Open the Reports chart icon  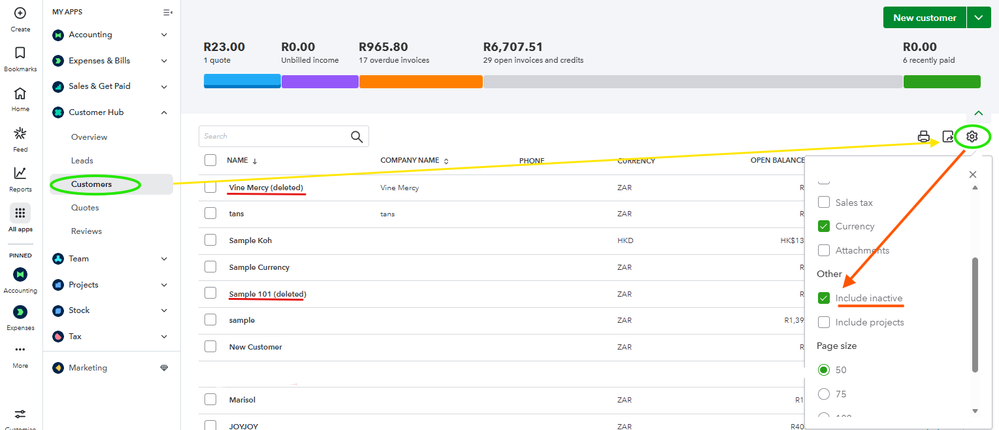coord(20,173)
